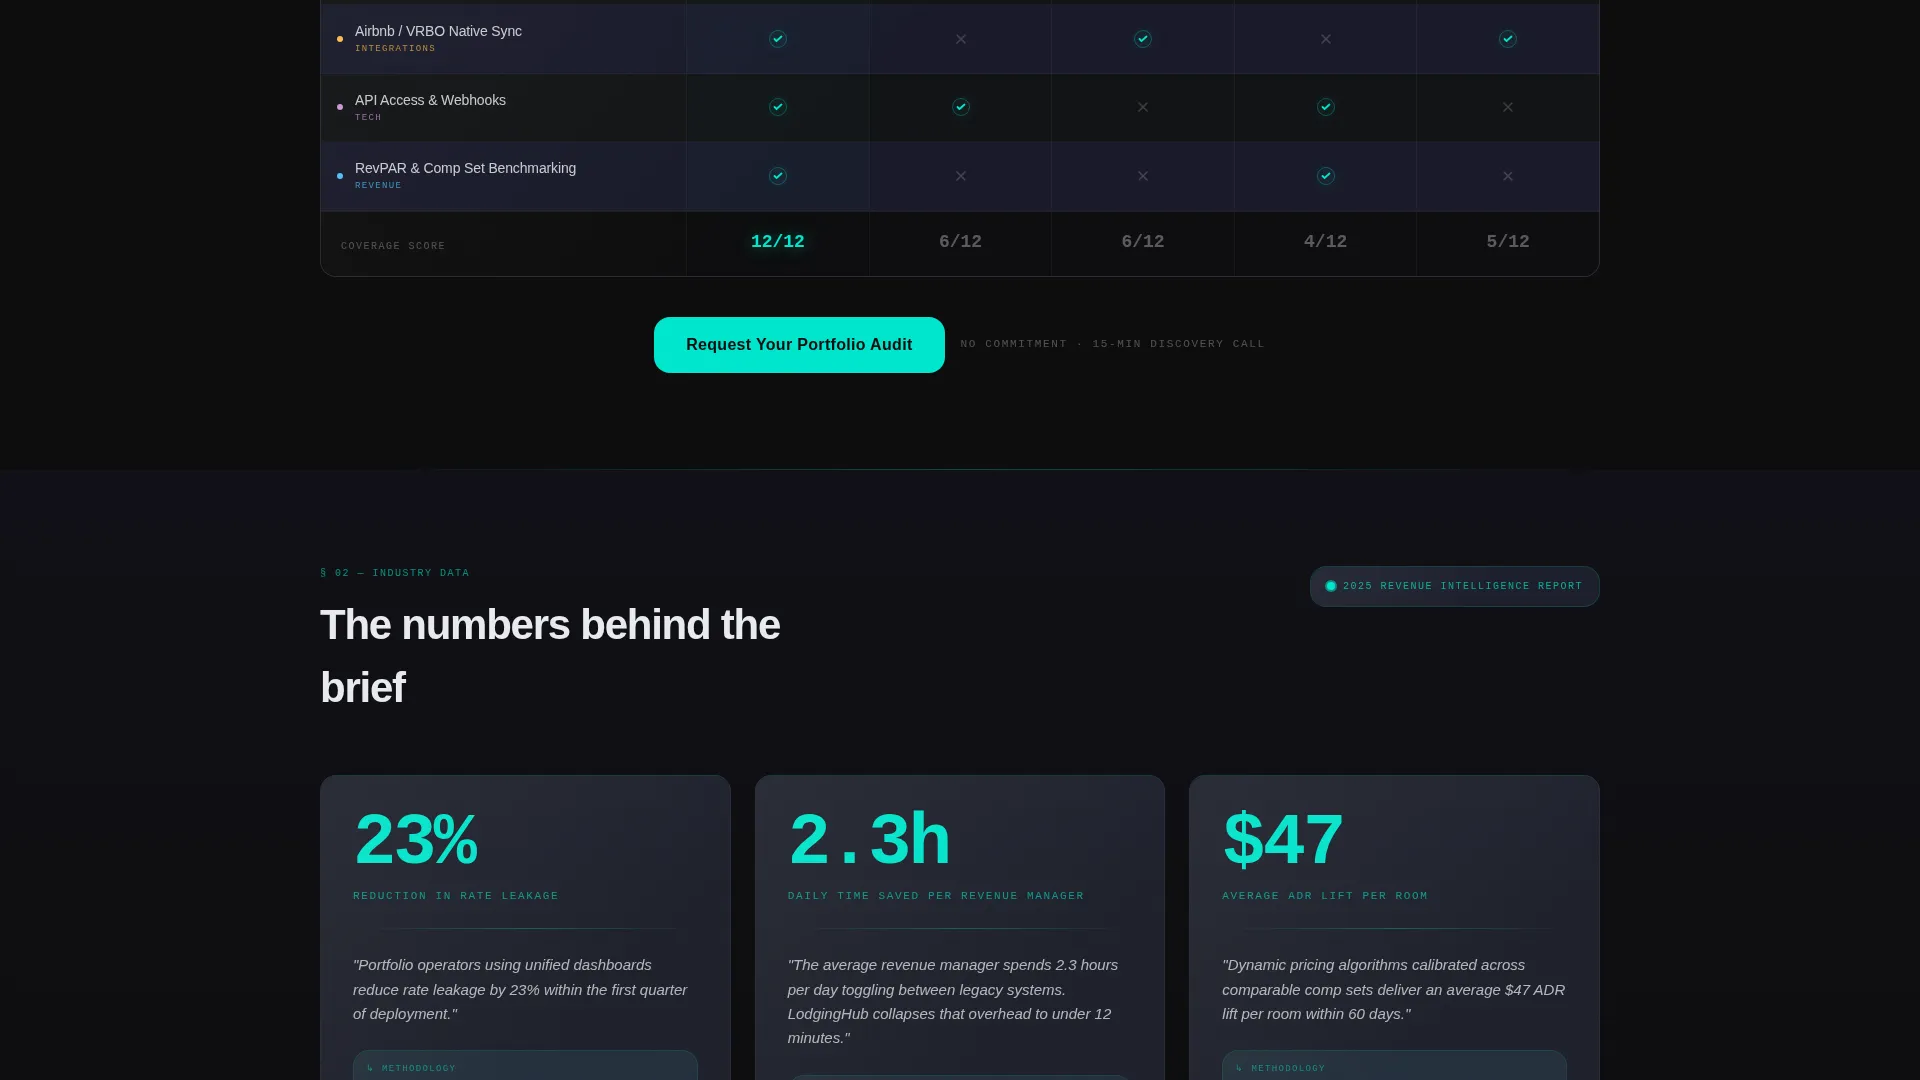Click Airbnb / VRBO Native Sync checkmark in the 5/12 column
Image resolution: width=1920 pixels, height=1080 pixels.
pyautogui.click(x=1508, y=39)
